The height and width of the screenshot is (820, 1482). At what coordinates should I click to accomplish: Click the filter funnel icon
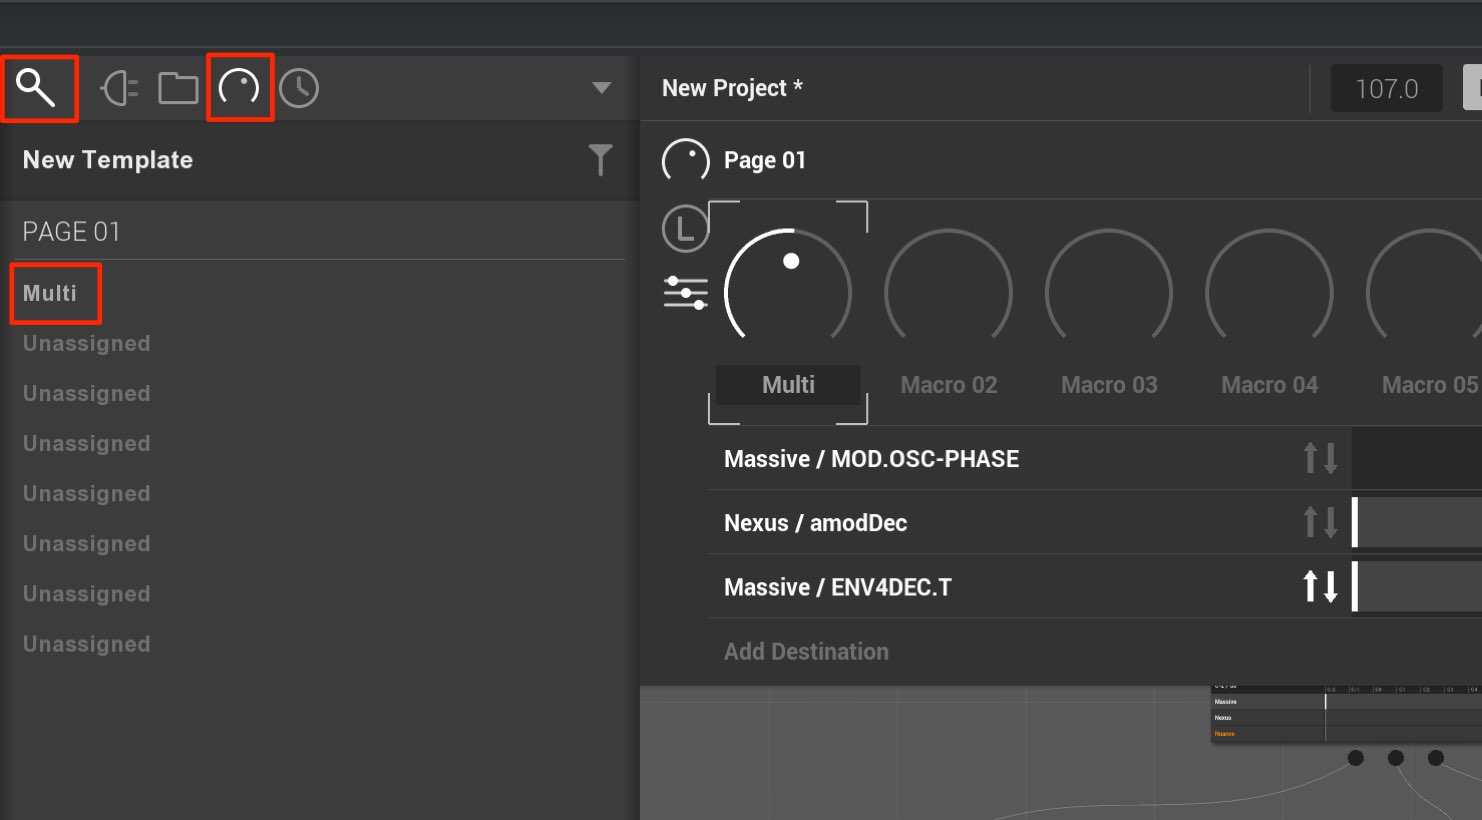600,160
